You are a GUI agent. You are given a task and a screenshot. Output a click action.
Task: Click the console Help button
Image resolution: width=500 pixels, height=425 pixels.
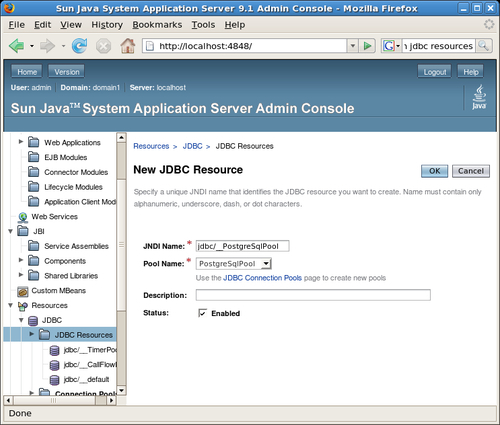click(x=471, y=72)
